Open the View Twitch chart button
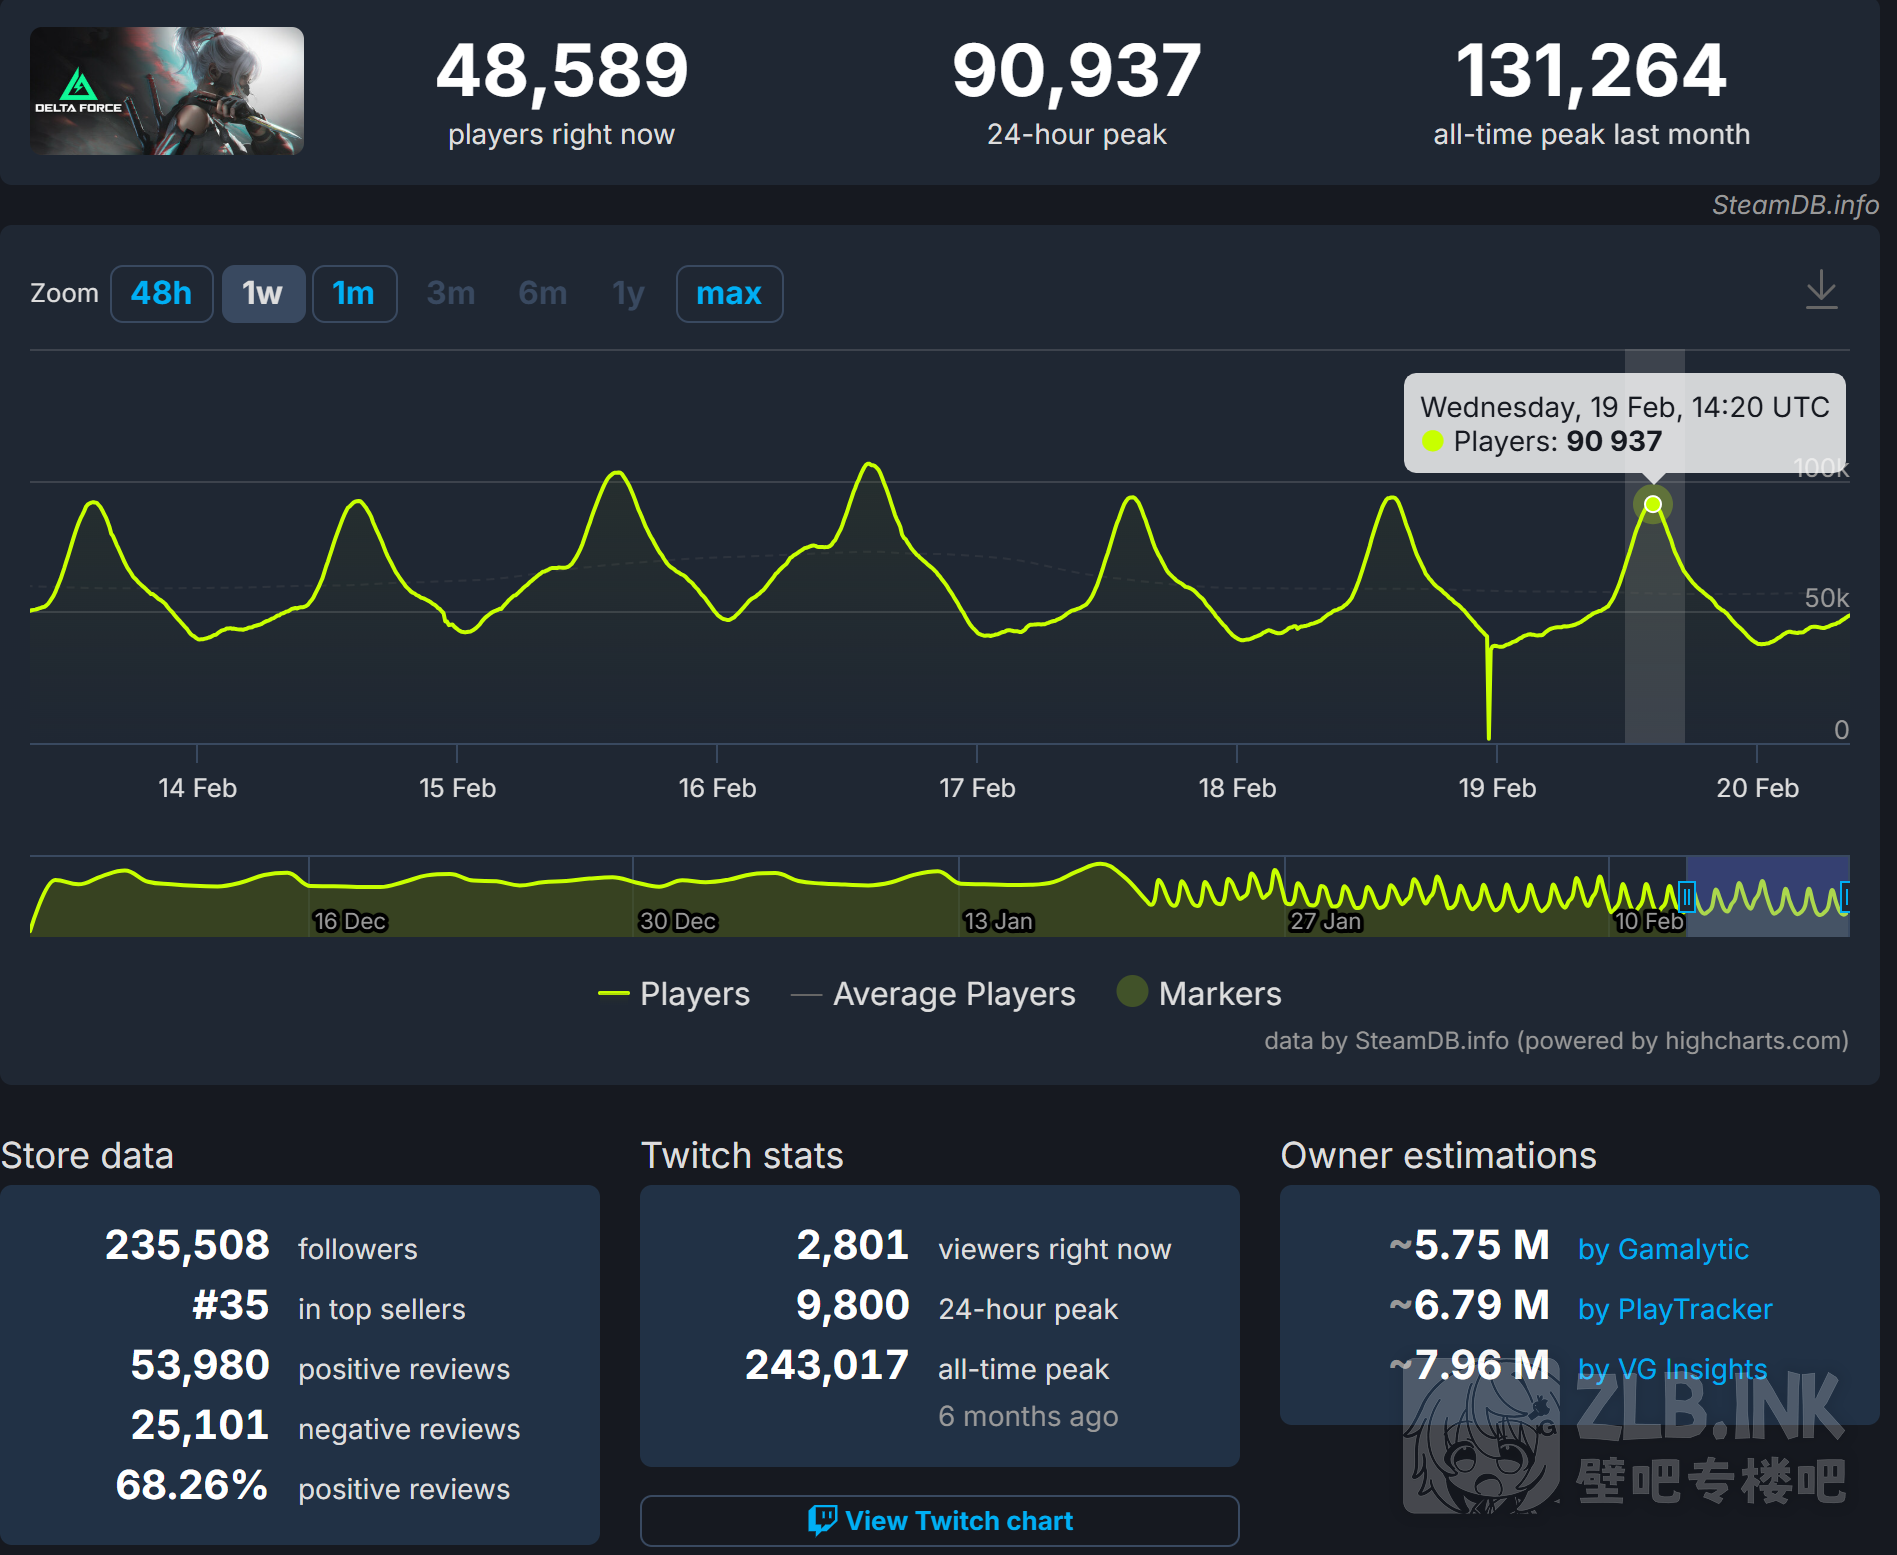 pos(939,1521)
